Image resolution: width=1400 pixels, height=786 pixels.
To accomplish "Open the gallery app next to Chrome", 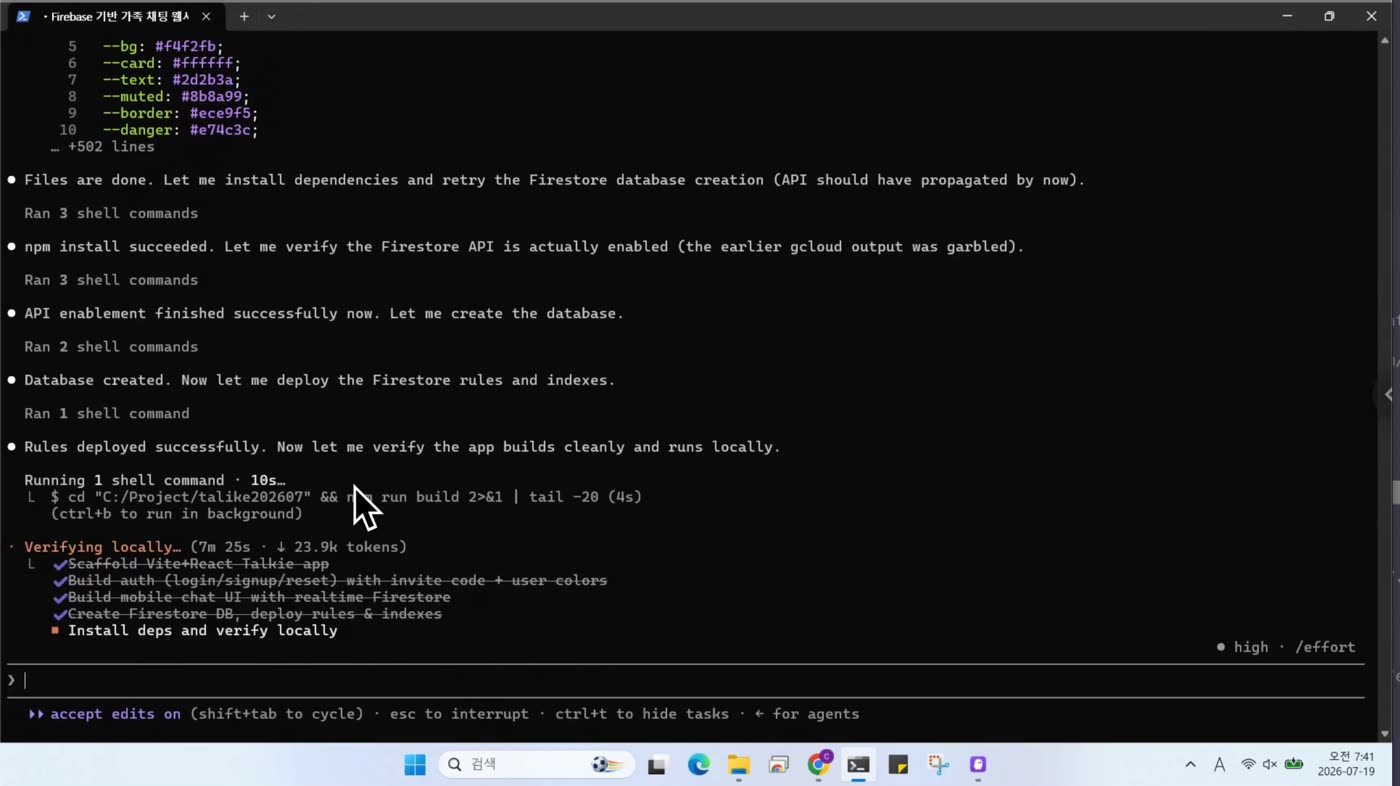I will tap(778, 765).
